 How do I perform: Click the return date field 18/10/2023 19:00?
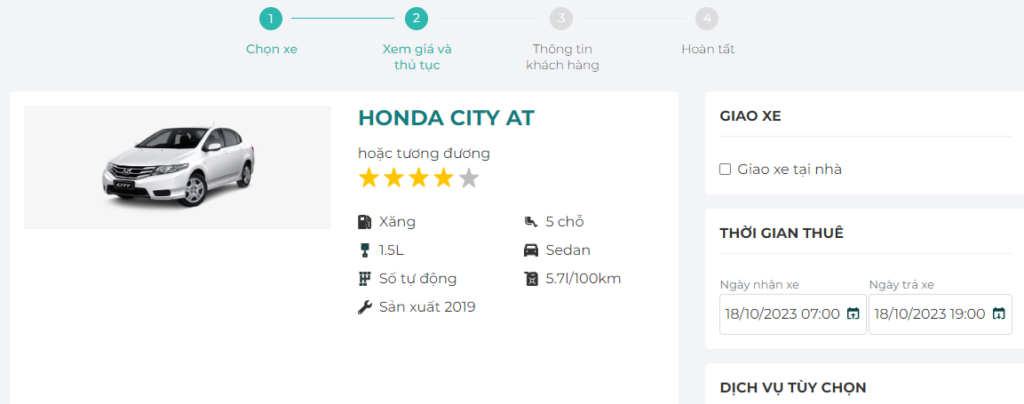(930, 314)
